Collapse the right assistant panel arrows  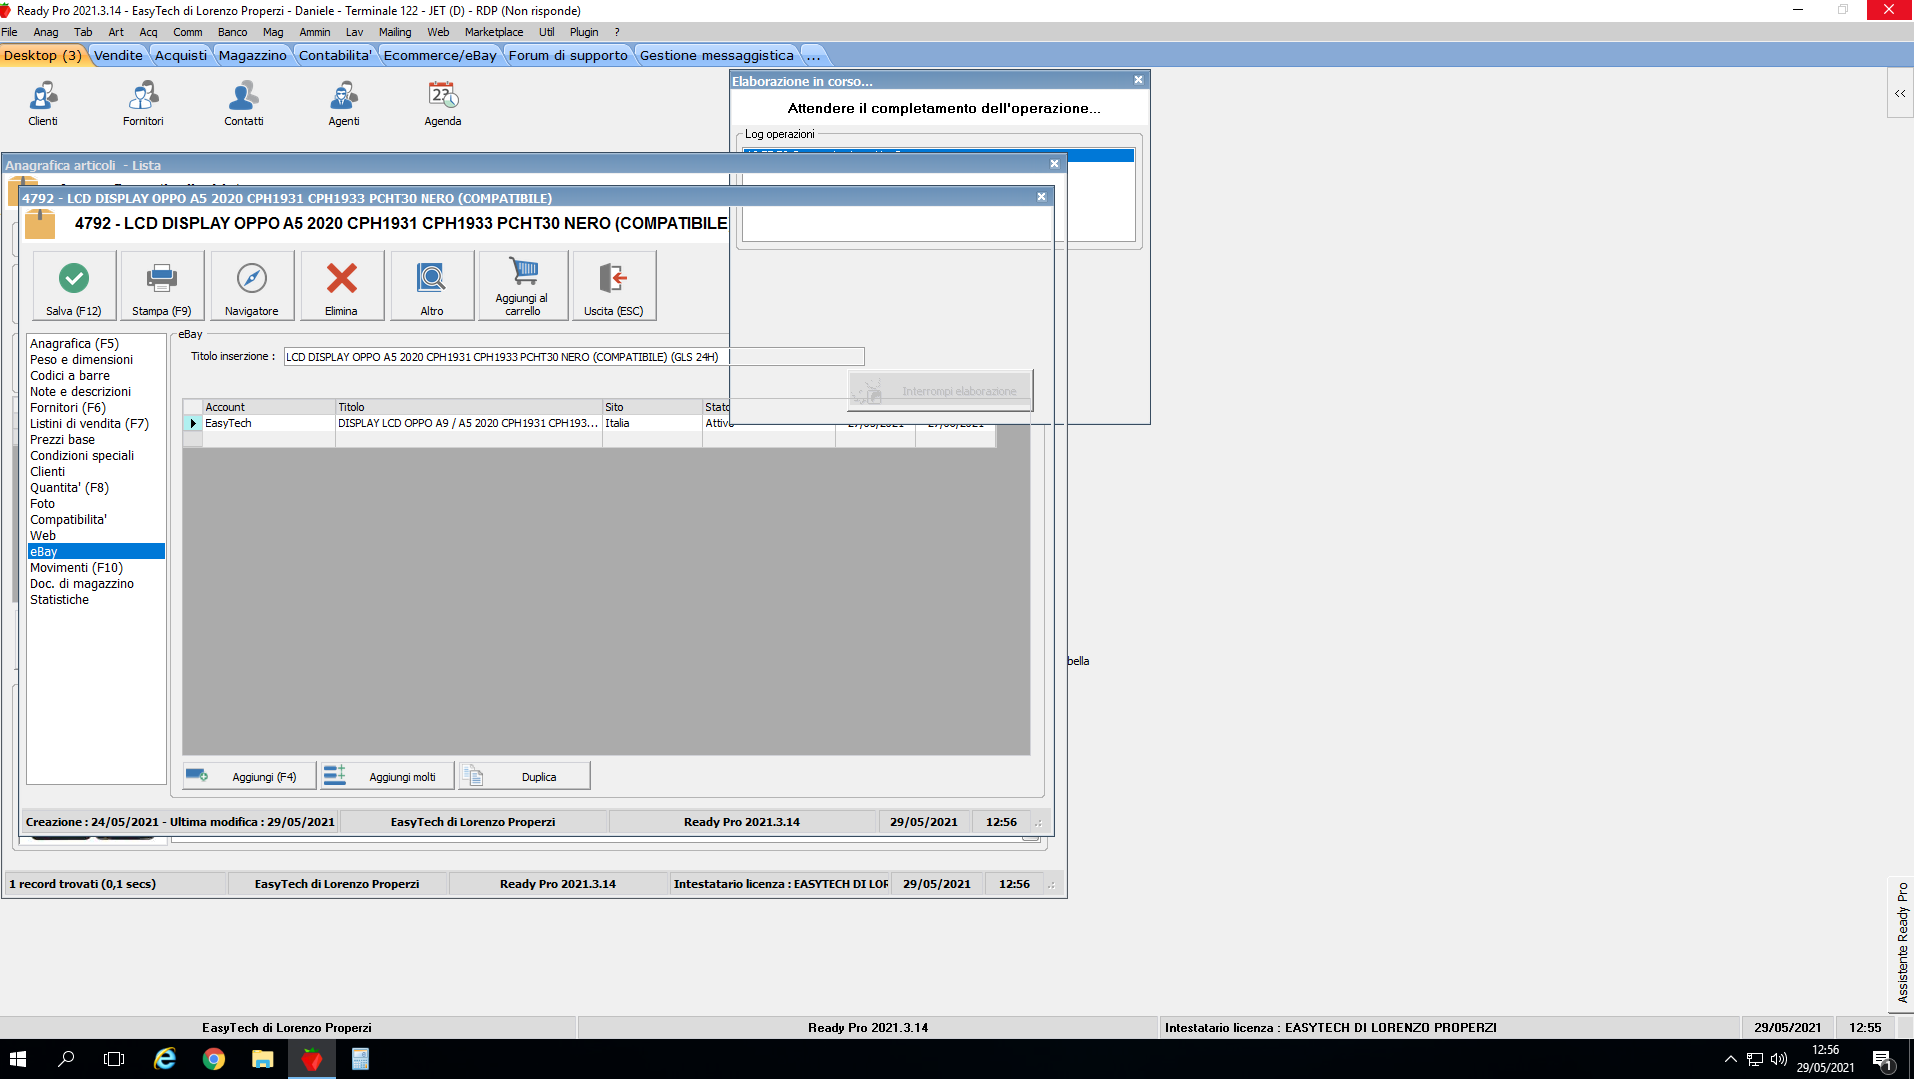[x=1900, y=93]
